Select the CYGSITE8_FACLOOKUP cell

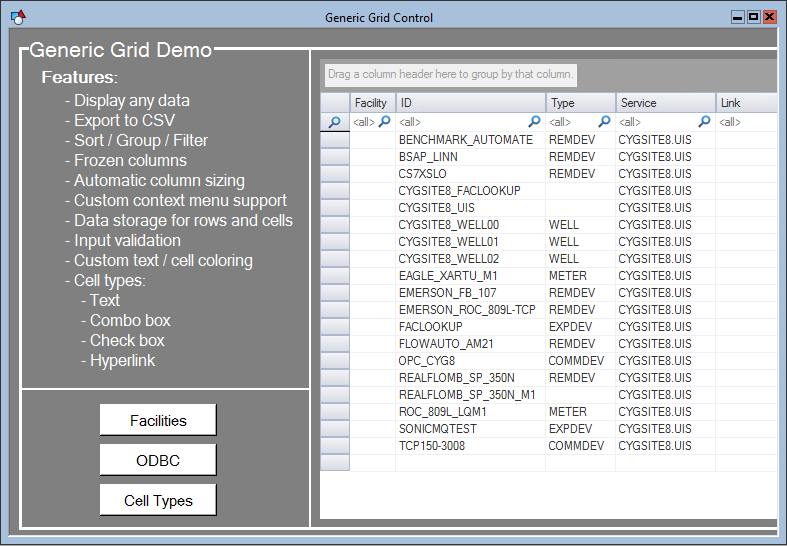pos(470,191)
